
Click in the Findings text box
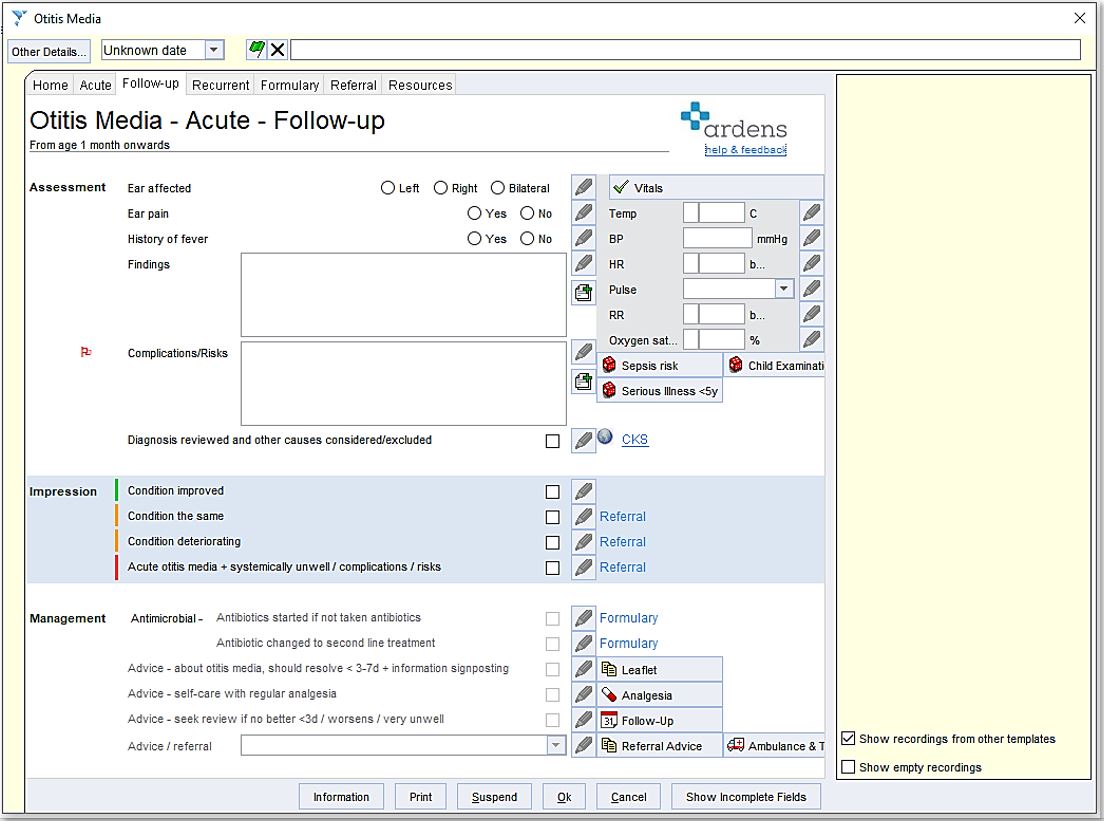pyautogui.click(x=403, y=295)
